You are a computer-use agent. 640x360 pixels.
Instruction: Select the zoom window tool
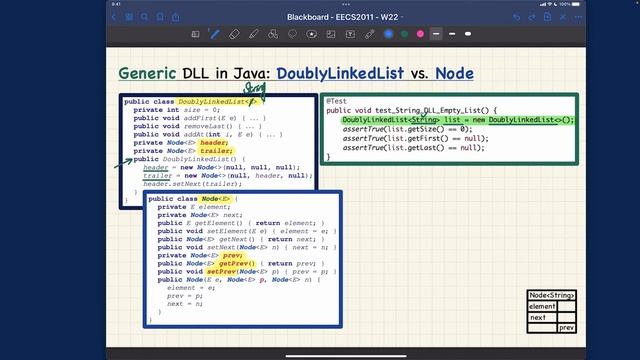[x=195, y=34]
